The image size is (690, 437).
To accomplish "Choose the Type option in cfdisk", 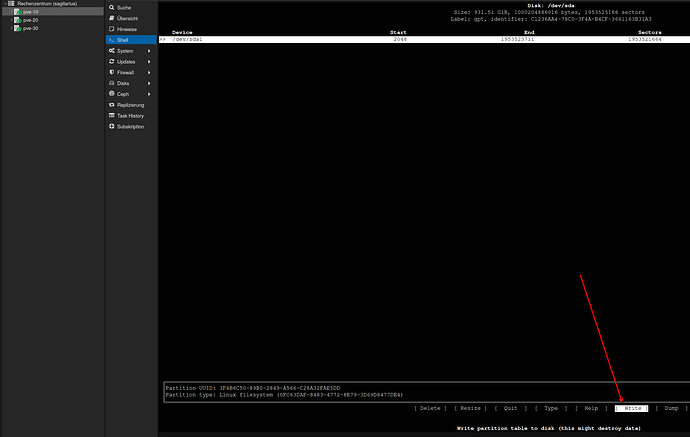I will coord(551,408).
